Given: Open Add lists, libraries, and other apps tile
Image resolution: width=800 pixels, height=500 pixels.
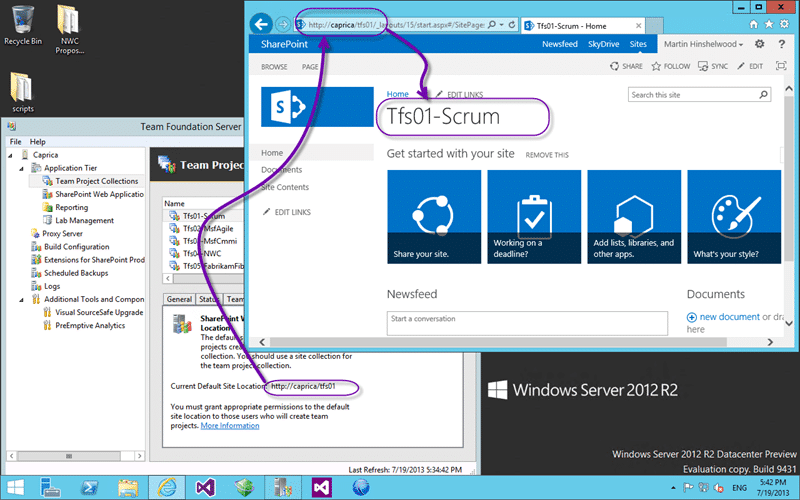Looking at the screenshot, I should tap(634, 217).
